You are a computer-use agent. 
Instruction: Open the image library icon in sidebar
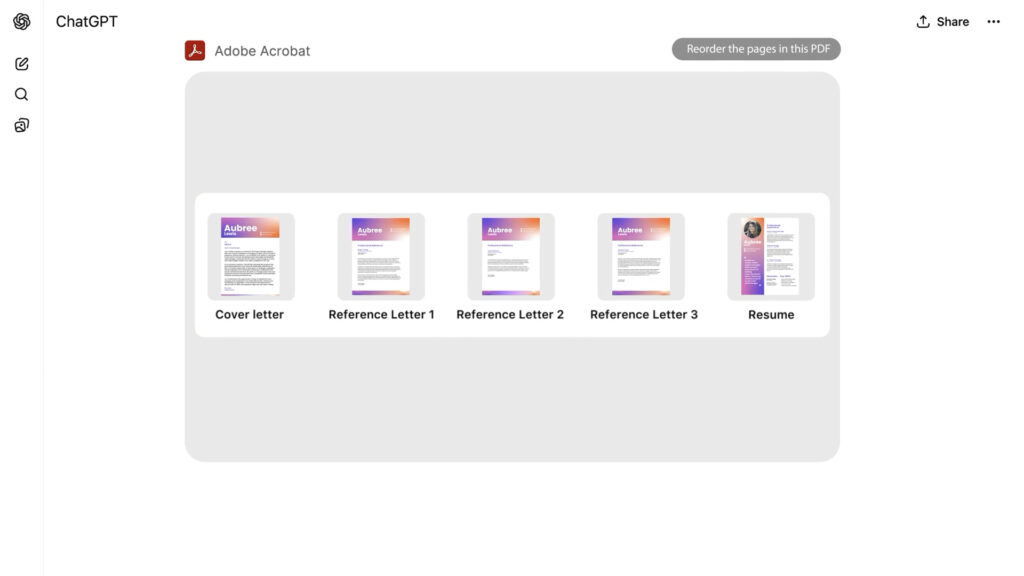[x=22, y=126]
